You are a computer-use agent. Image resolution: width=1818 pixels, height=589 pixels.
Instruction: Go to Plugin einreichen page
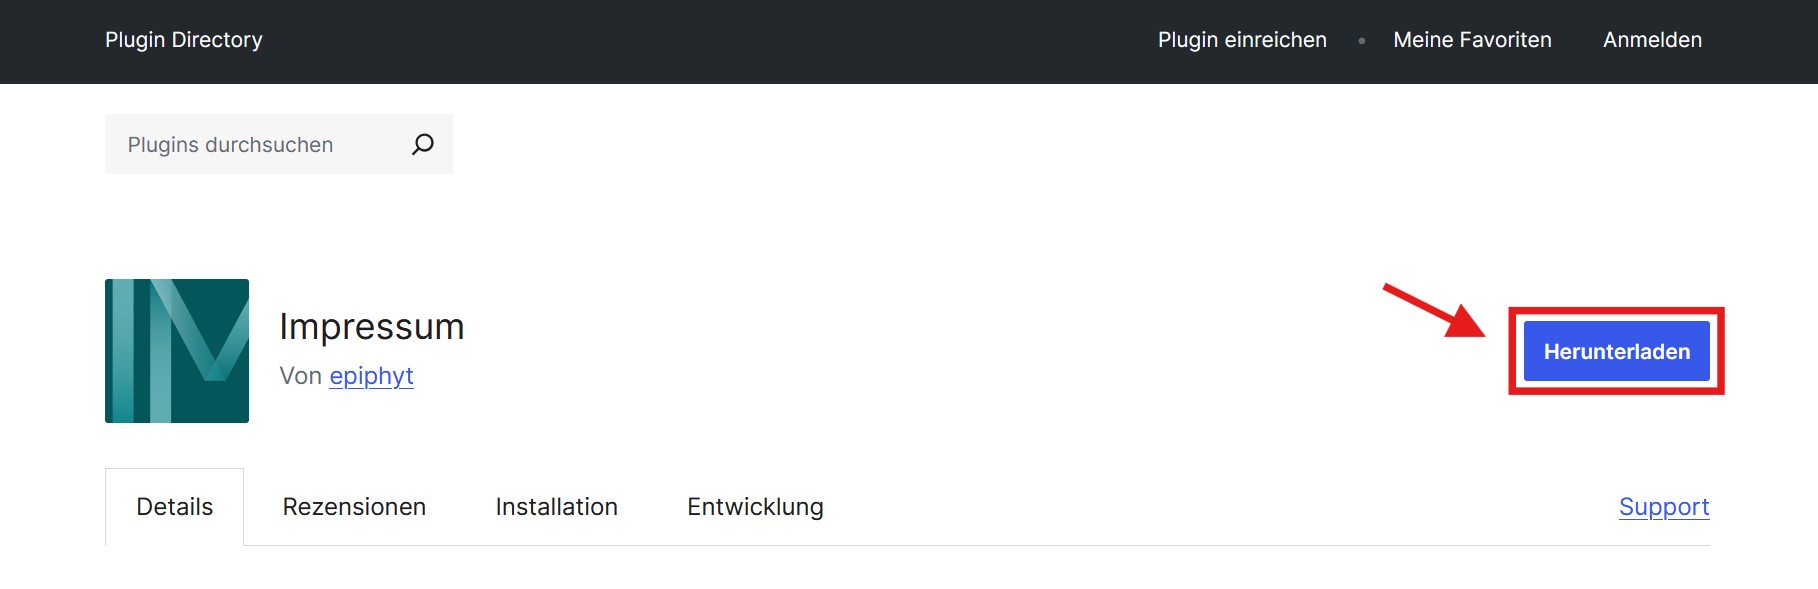1242,40
